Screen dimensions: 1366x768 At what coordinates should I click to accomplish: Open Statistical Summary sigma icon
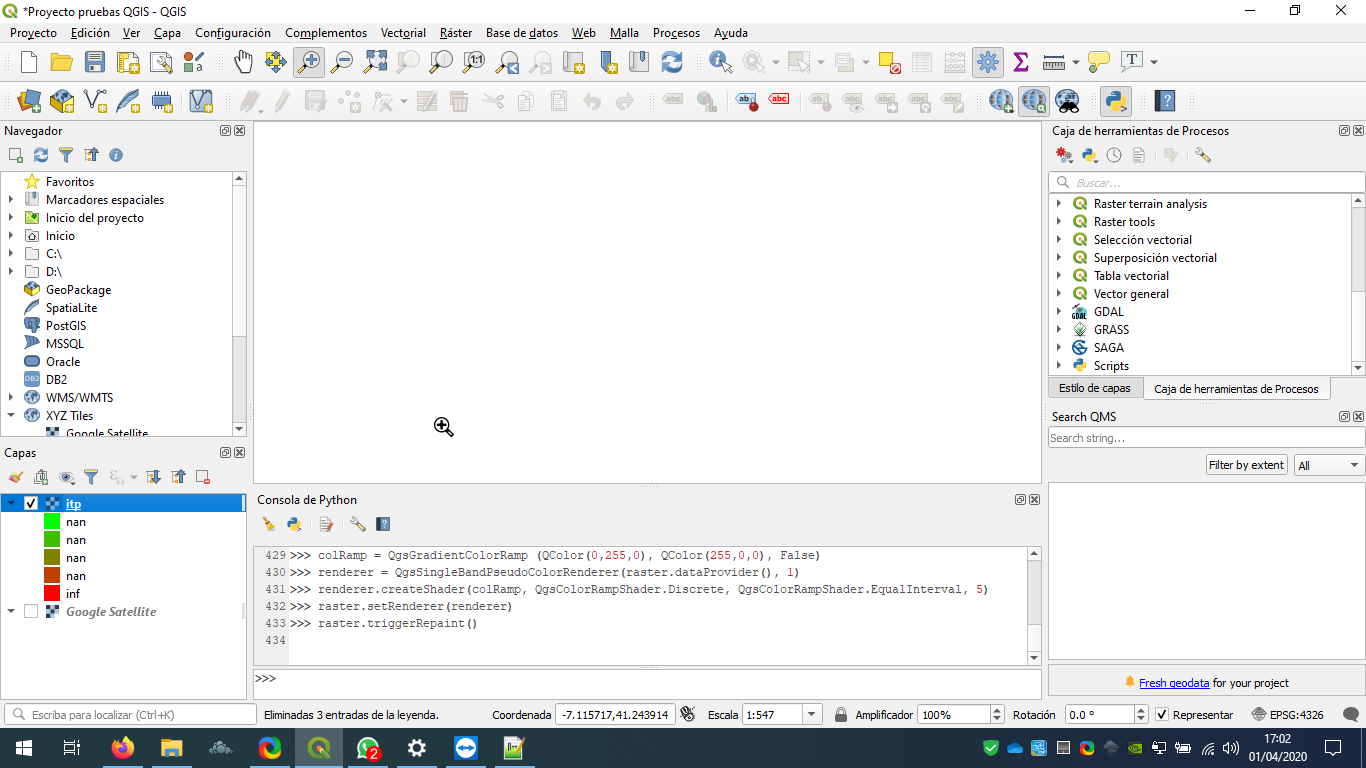[x=1021, y=62]
